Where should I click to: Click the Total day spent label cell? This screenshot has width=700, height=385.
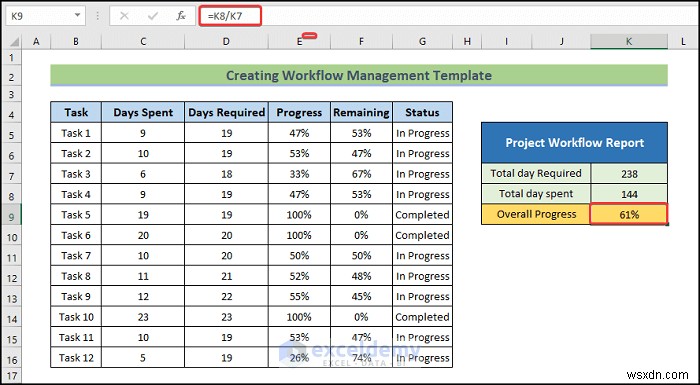(536, 194)
